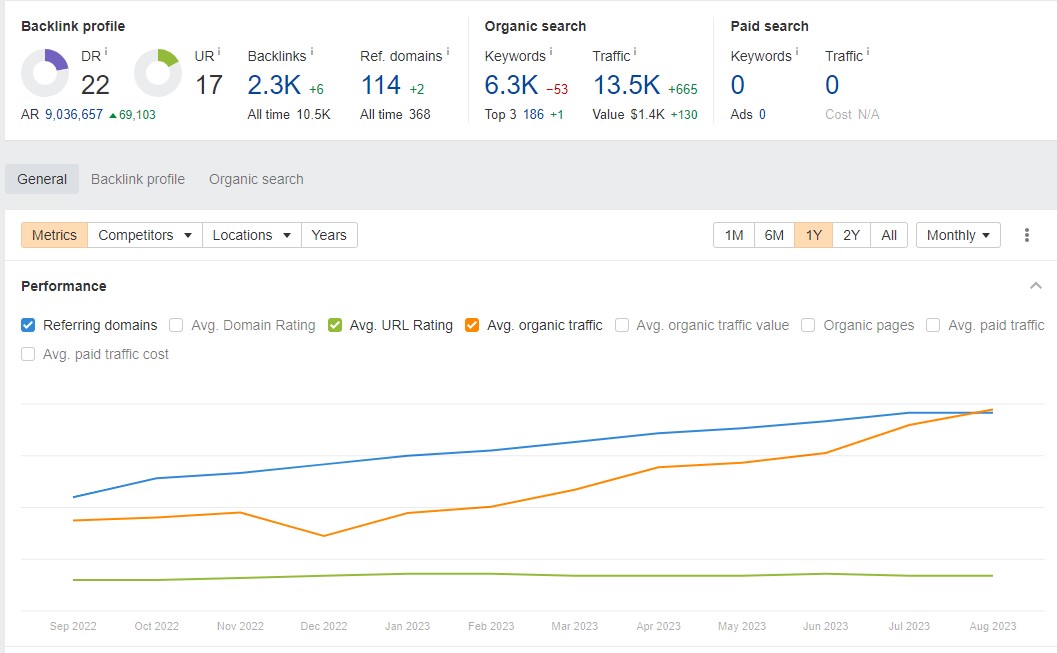The image size is (1057, 653).
Task: Click the UR info icon
Action: click(219, 51)
